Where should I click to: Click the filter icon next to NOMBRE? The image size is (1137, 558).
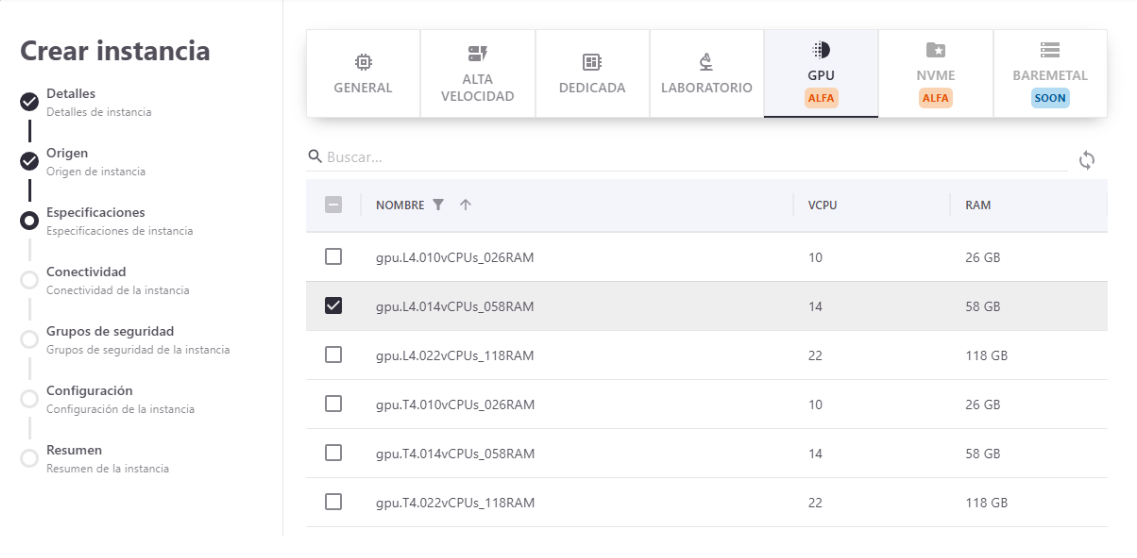(436, 205)
